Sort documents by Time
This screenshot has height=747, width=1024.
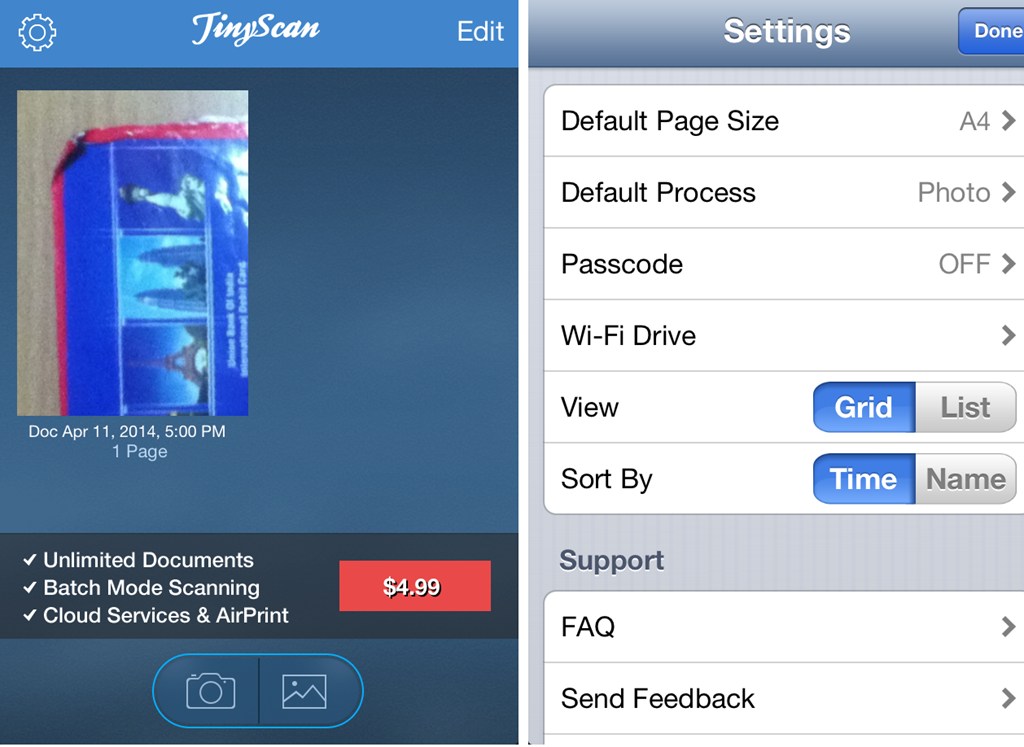click(x=864, y=479)
